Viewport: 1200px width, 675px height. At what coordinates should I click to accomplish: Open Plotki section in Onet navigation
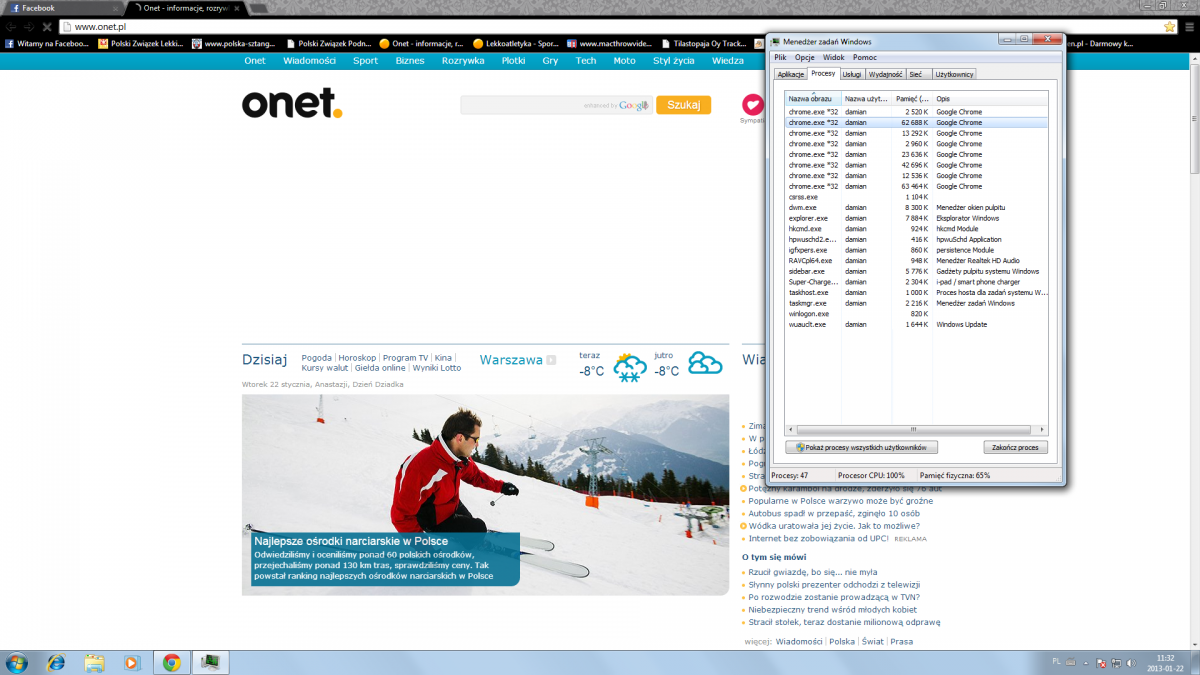coord(514,60)
